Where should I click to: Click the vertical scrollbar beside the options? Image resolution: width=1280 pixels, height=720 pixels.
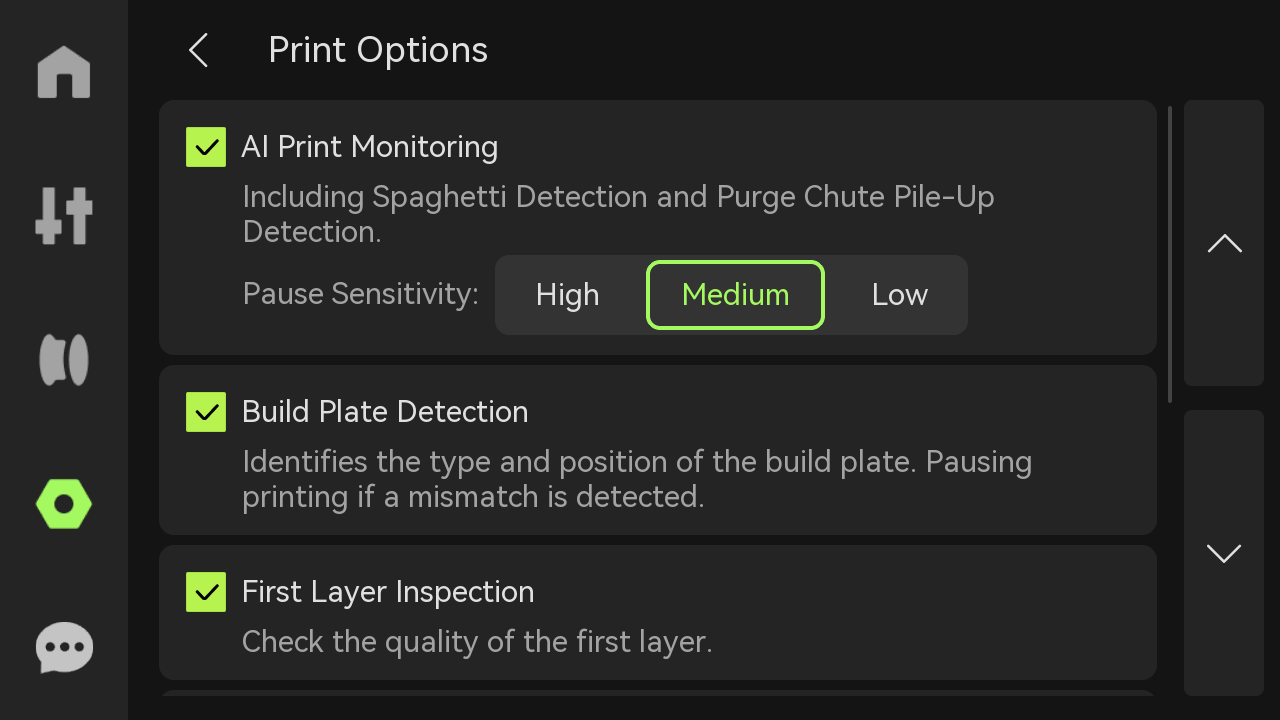(1170, 254)
